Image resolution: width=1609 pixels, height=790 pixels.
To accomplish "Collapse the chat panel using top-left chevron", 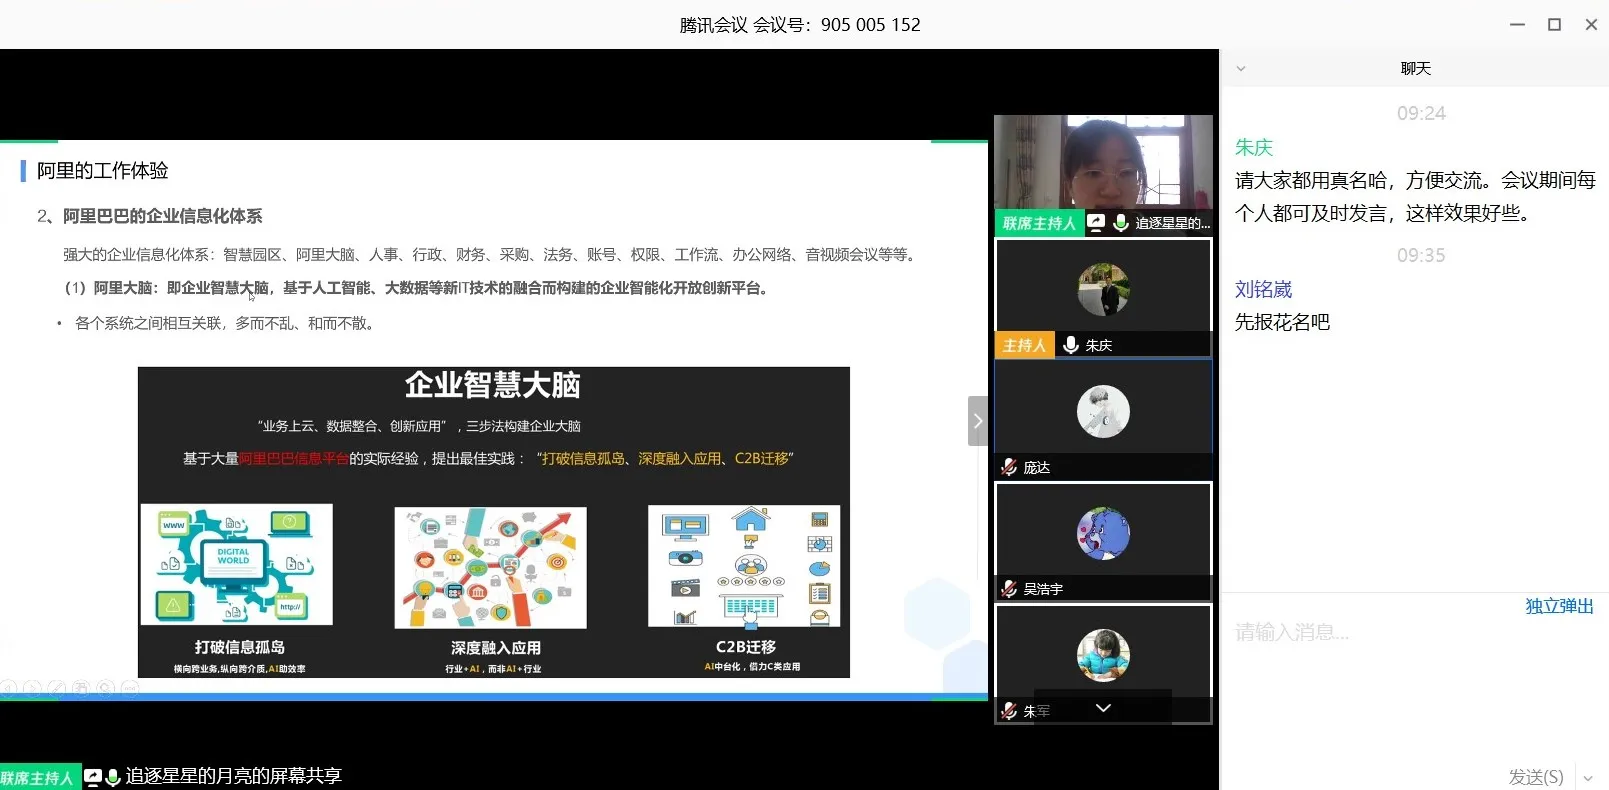I will 1241,69.
